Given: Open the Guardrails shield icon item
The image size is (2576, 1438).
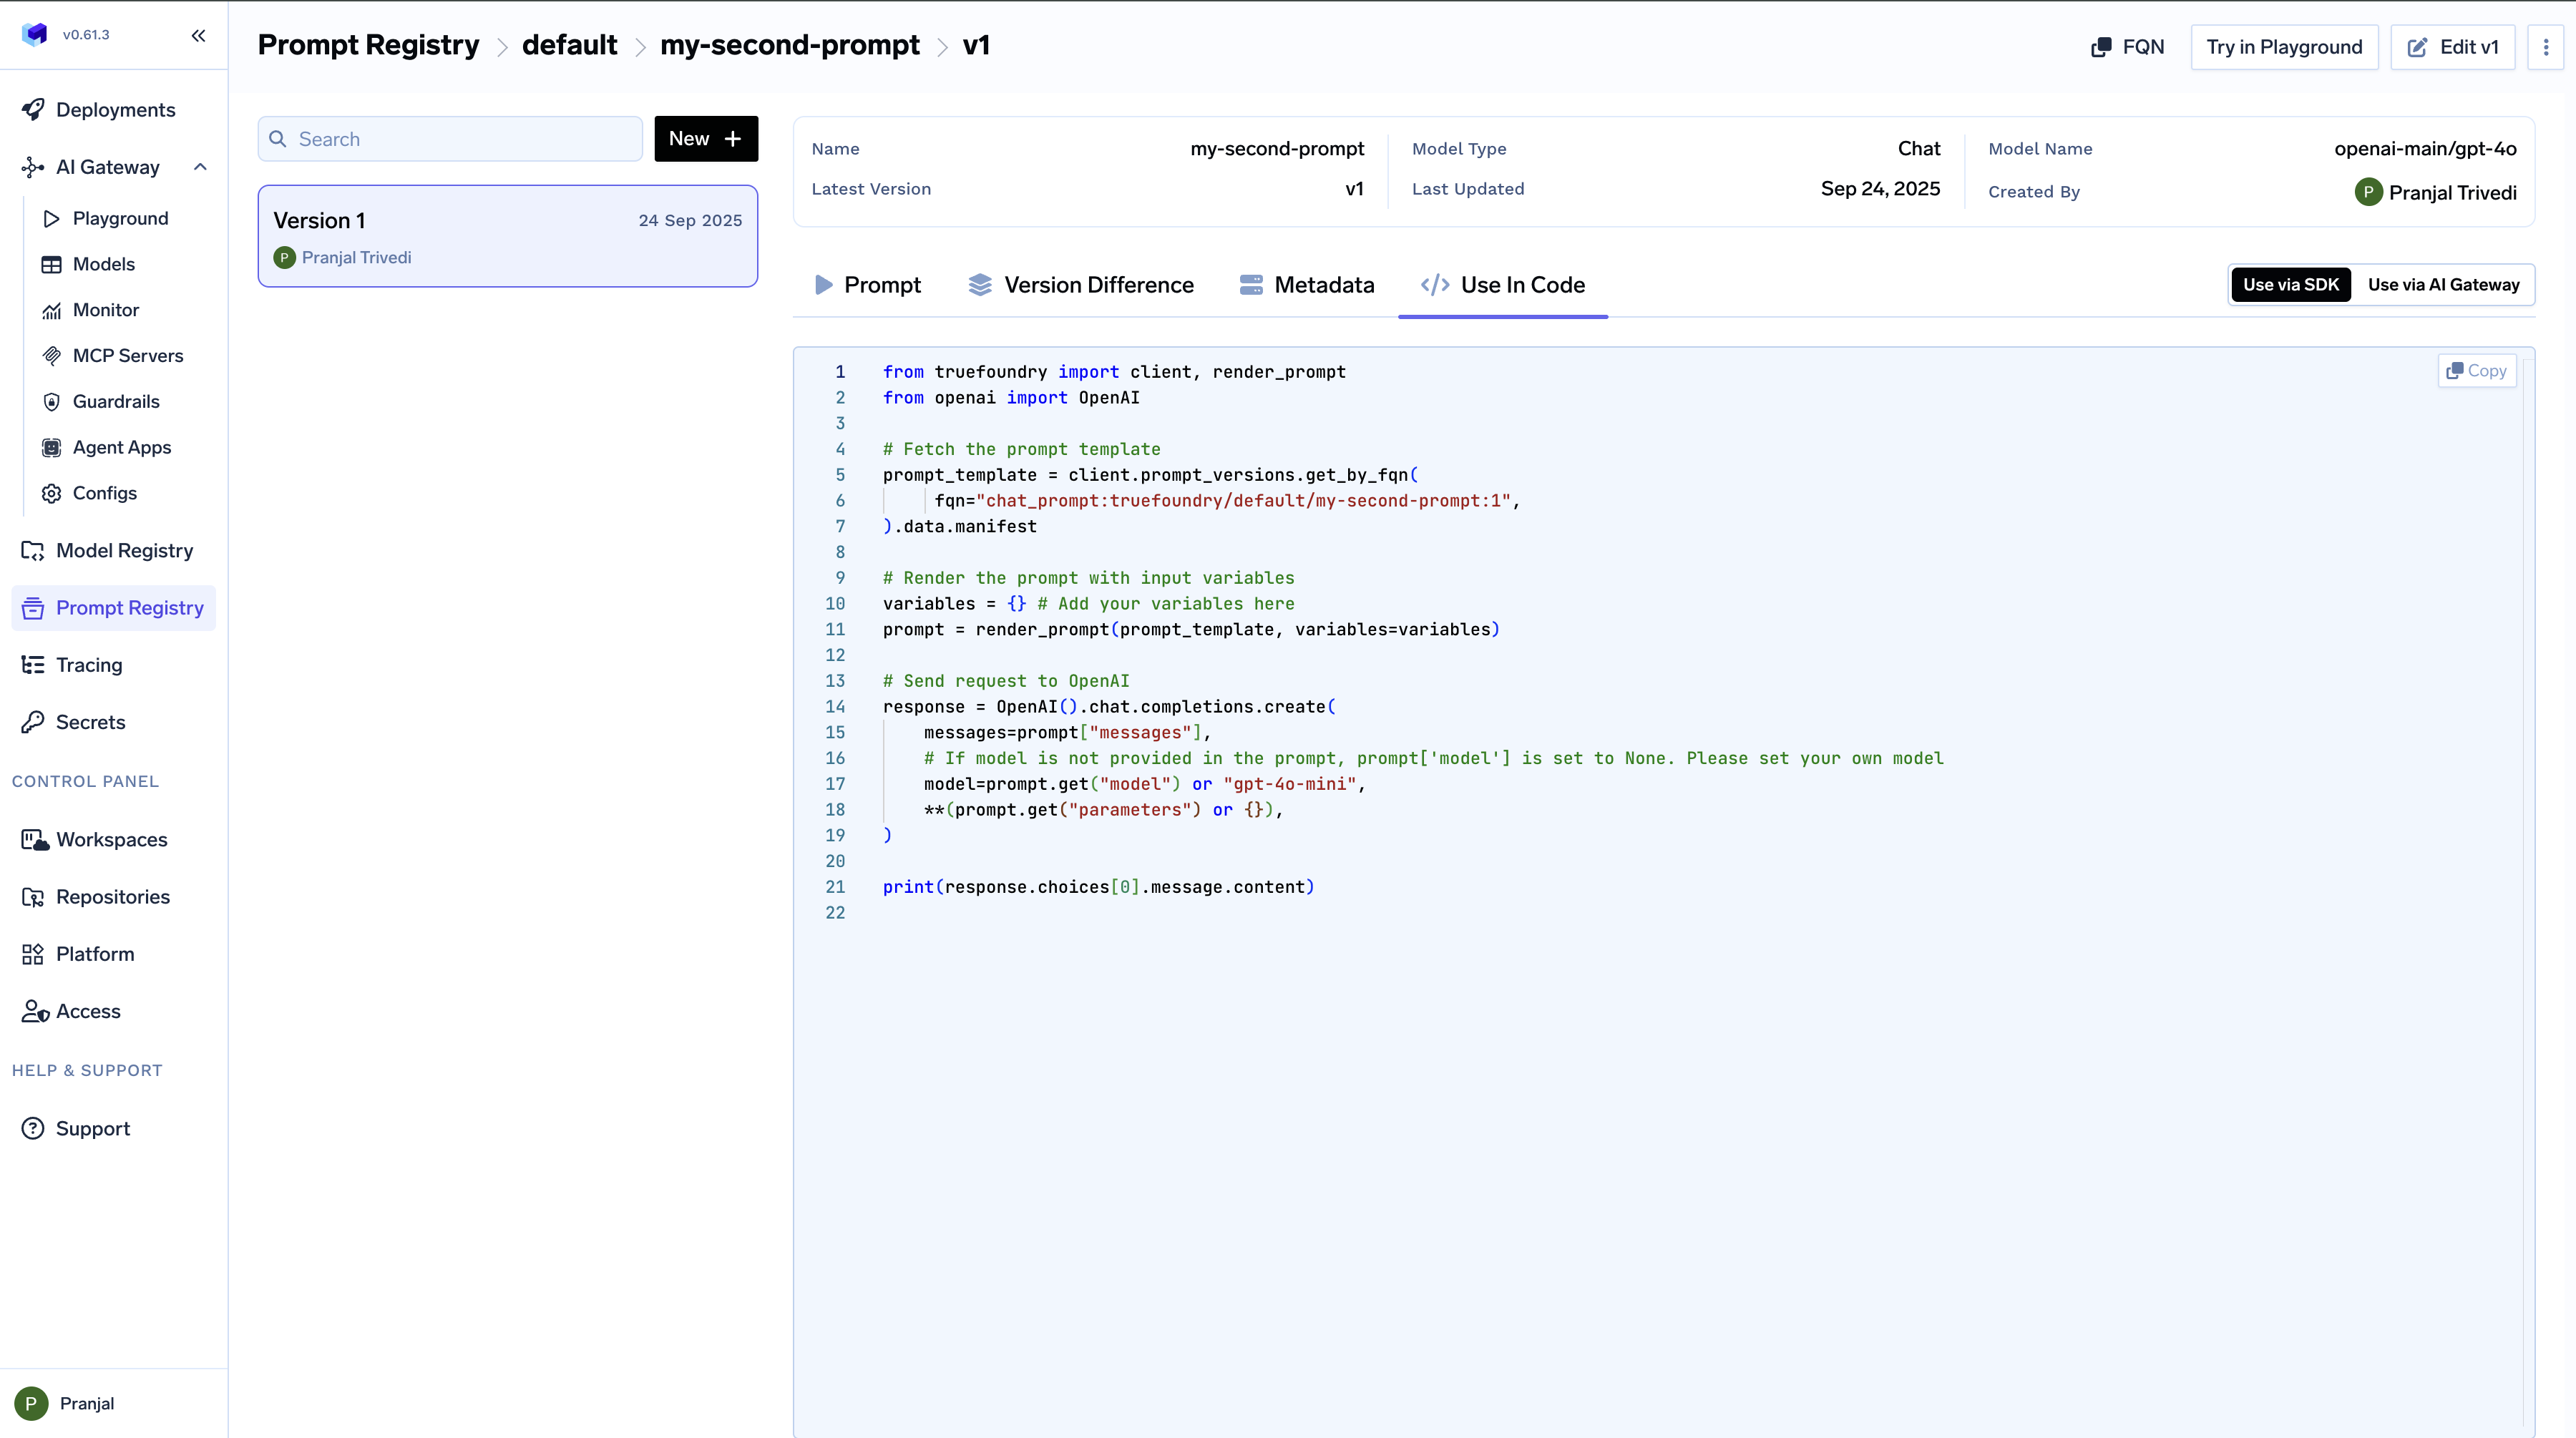Looking at the screenshot, I should 52,402.
